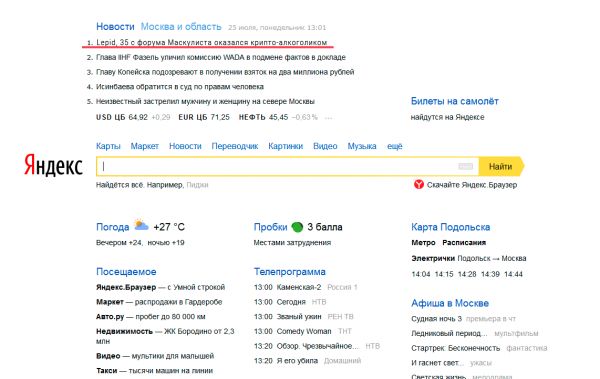Open Видео service above search bar
This screenshot has width=600, height=379.
tap(325, 146)
